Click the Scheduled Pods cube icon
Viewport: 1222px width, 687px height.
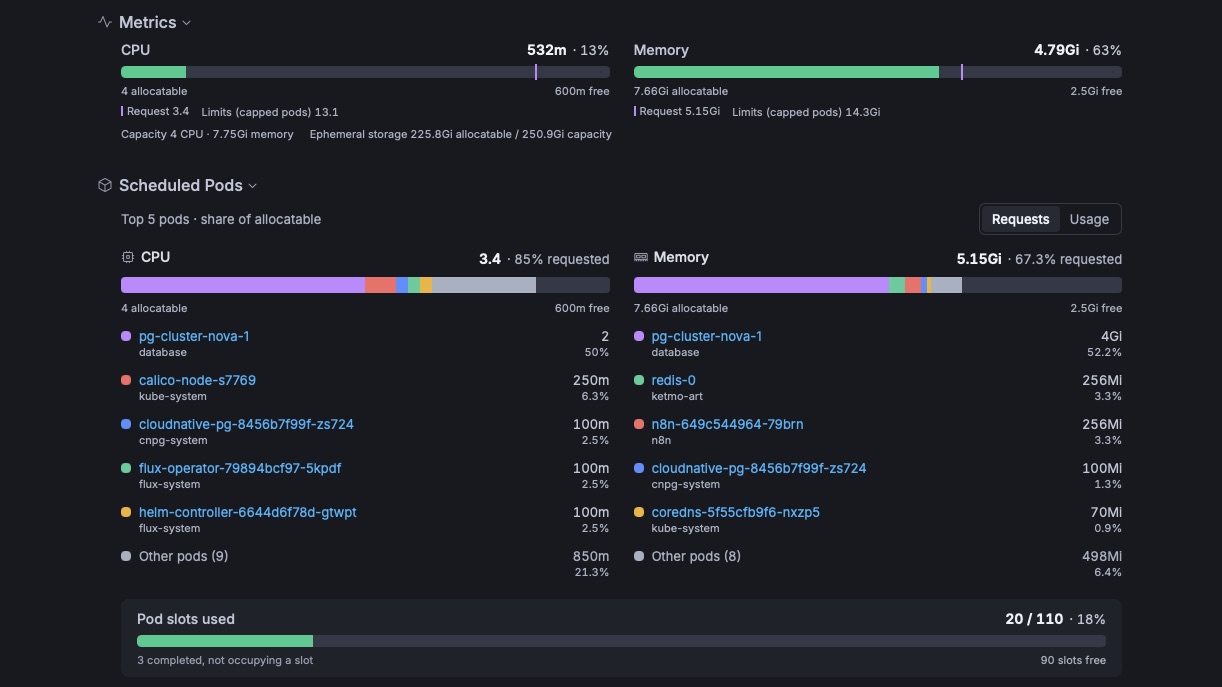(x=105, y=185)
